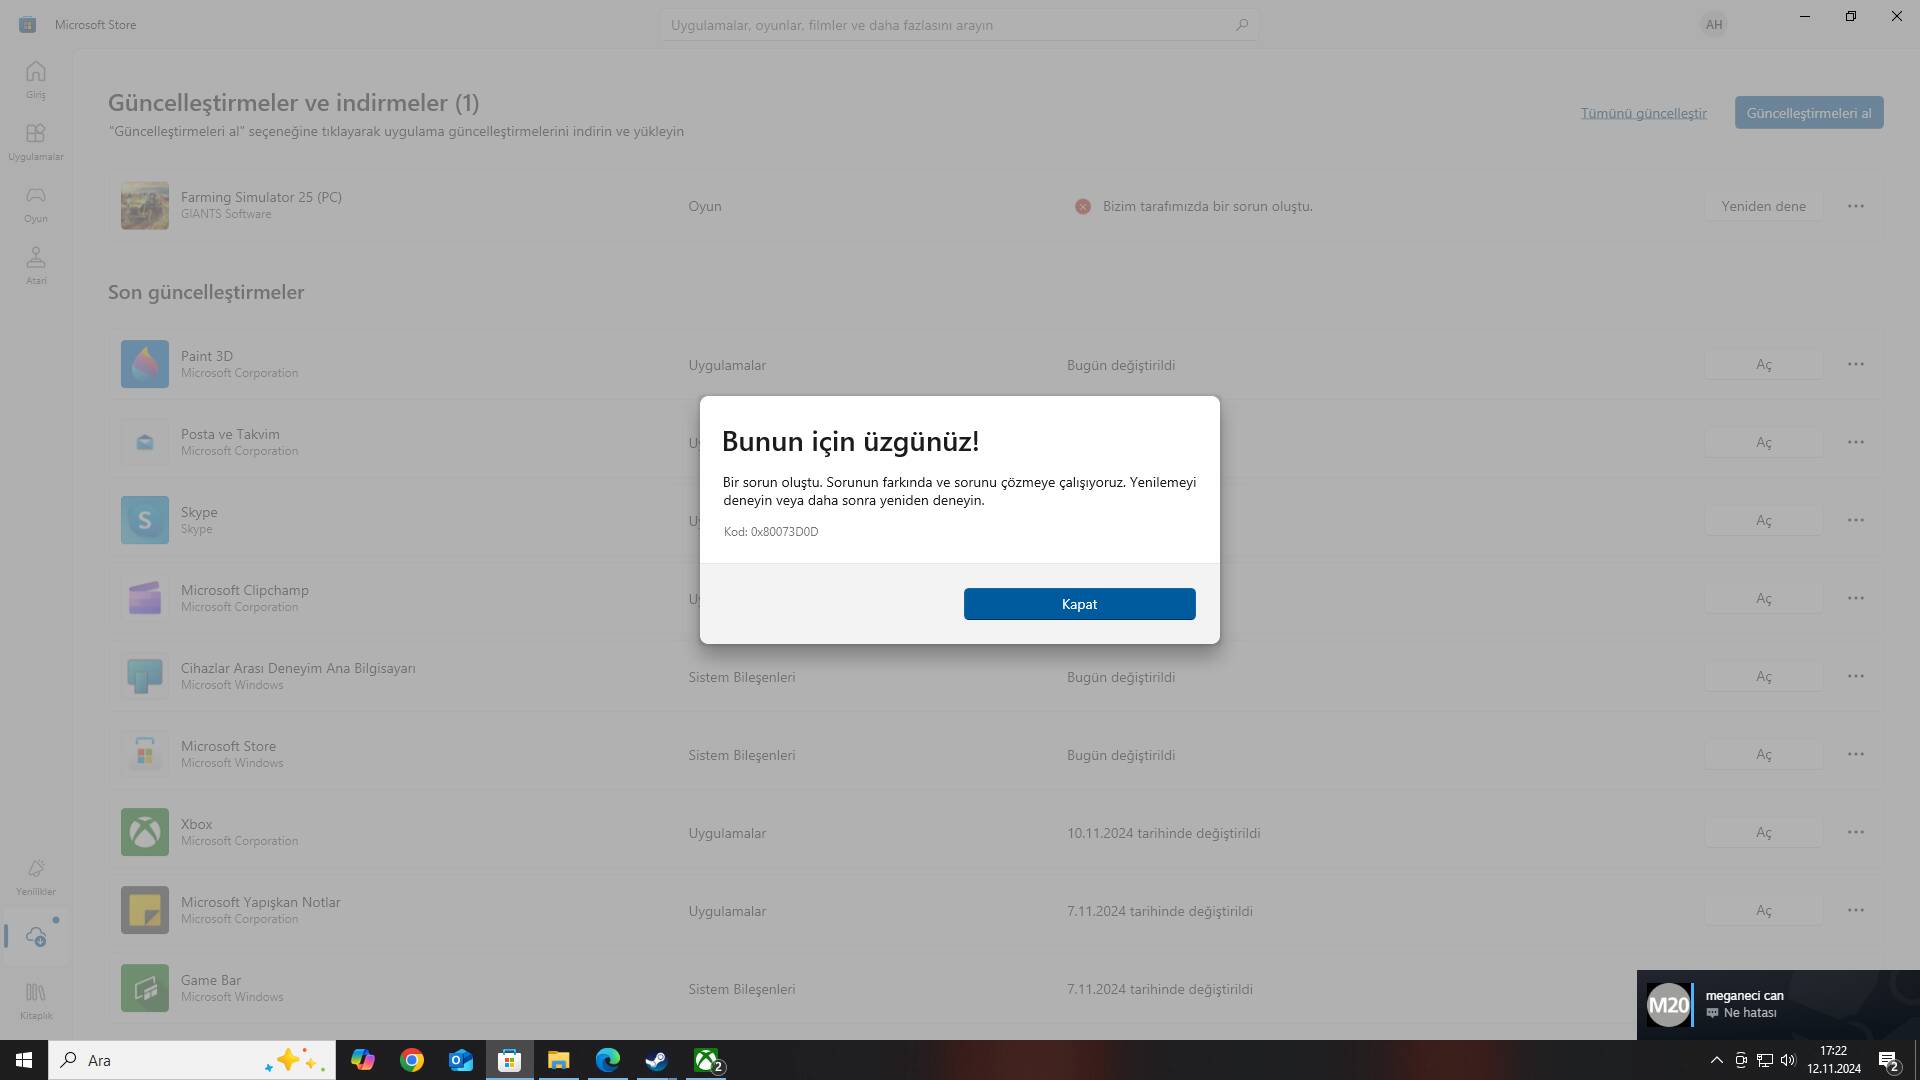
Task: Open more options for Yapışkan Notlar
Action: click(1856, 910)
